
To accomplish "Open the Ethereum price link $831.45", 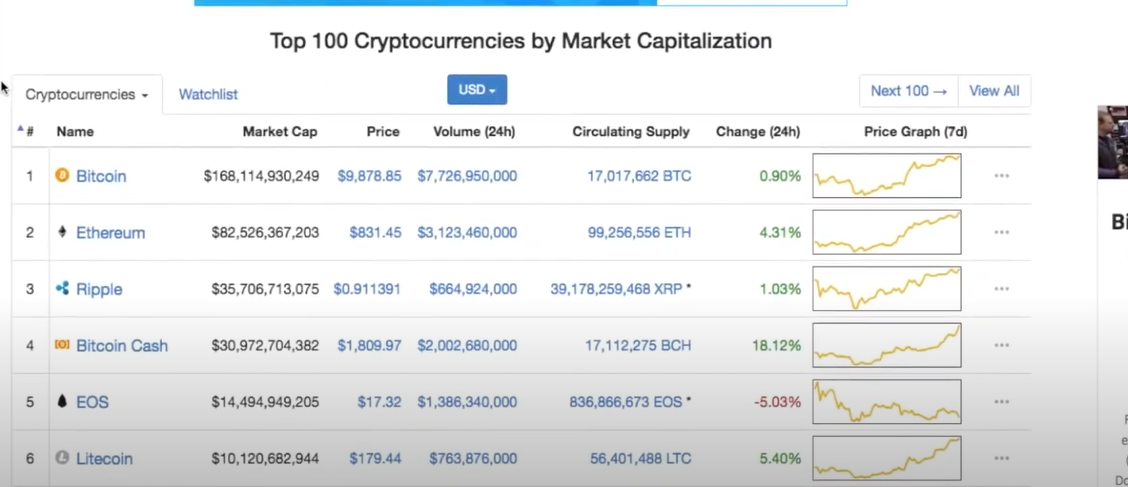I will pos(375,232).
